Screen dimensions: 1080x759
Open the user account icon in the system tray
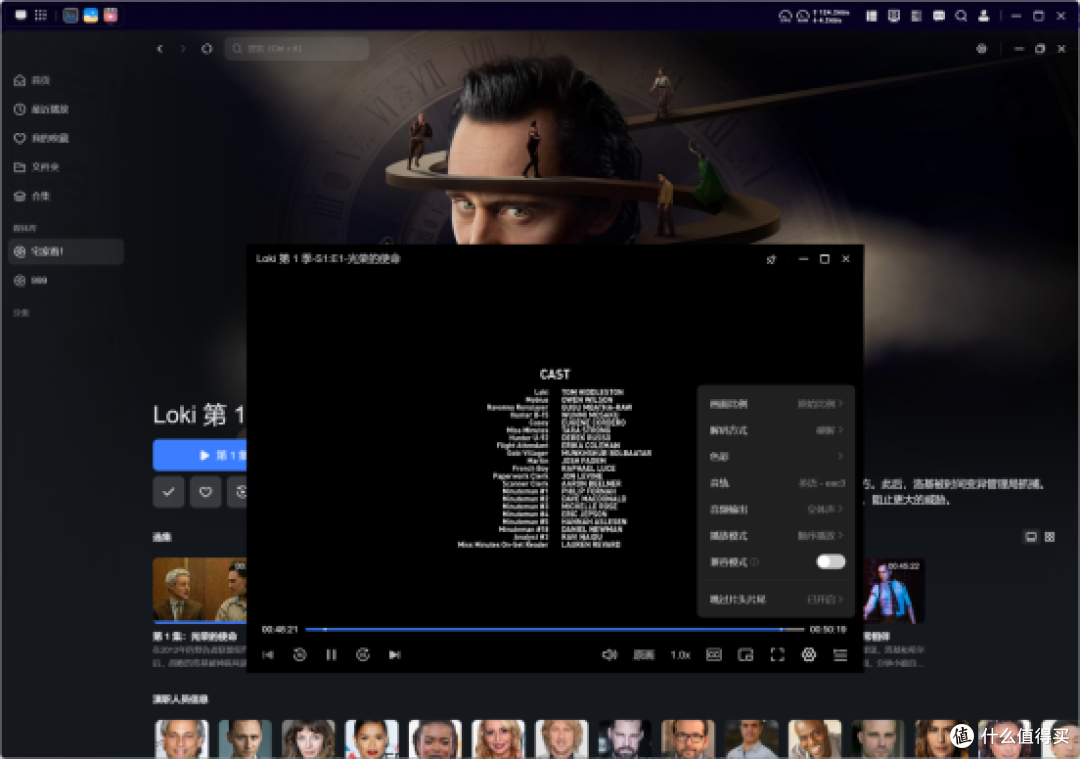tap(984, 16)
